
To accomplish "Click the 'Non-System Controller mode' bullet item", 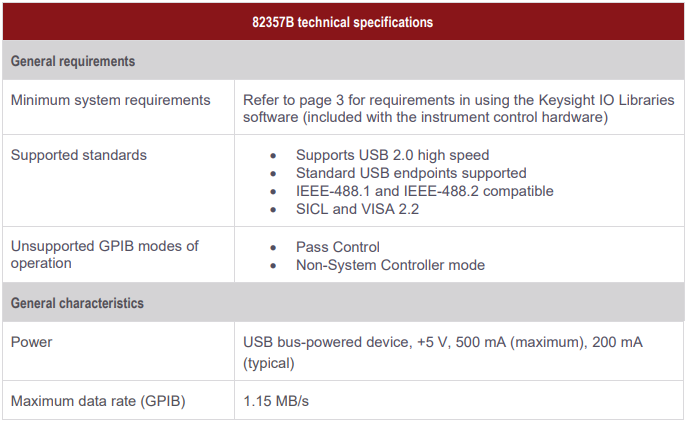I will click(391, 265).
